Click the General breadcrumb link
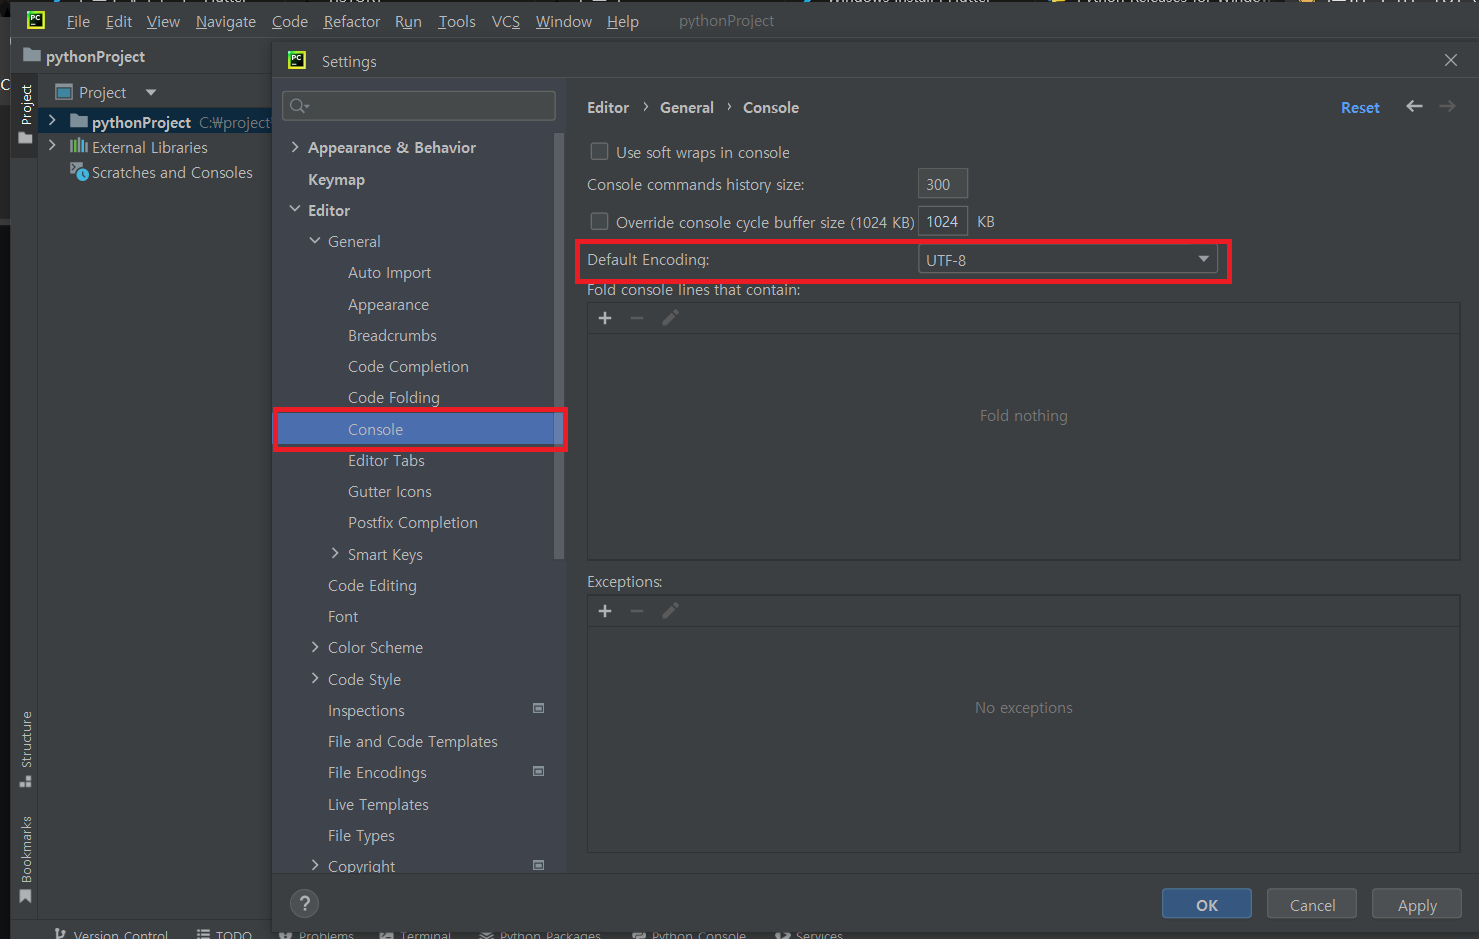This screenshot has width=1479, height=939. point(686,107)
